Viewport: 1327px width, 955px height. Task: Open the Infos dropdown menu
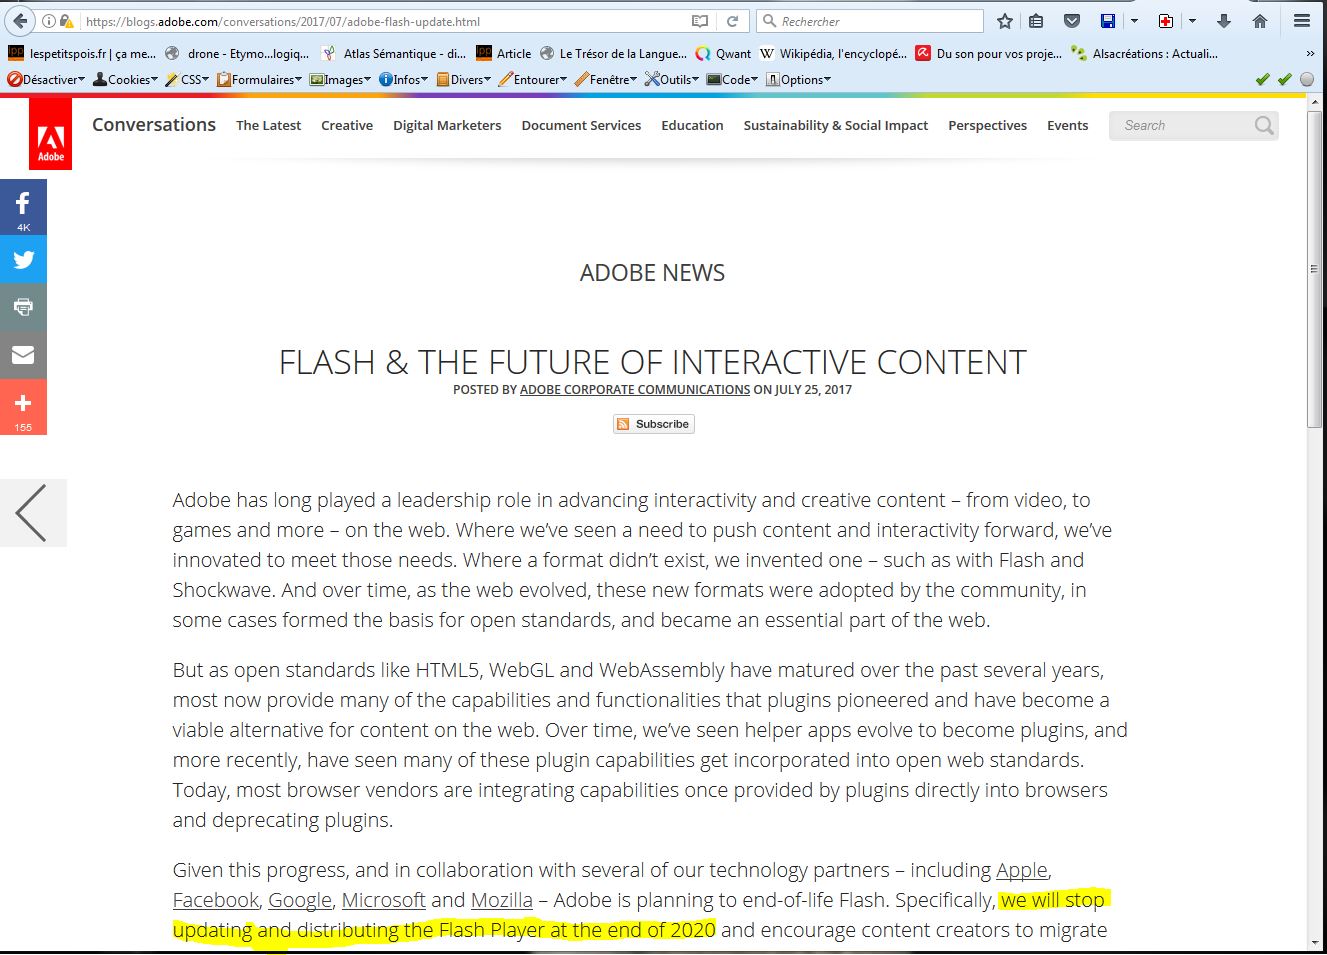[403, 79]
